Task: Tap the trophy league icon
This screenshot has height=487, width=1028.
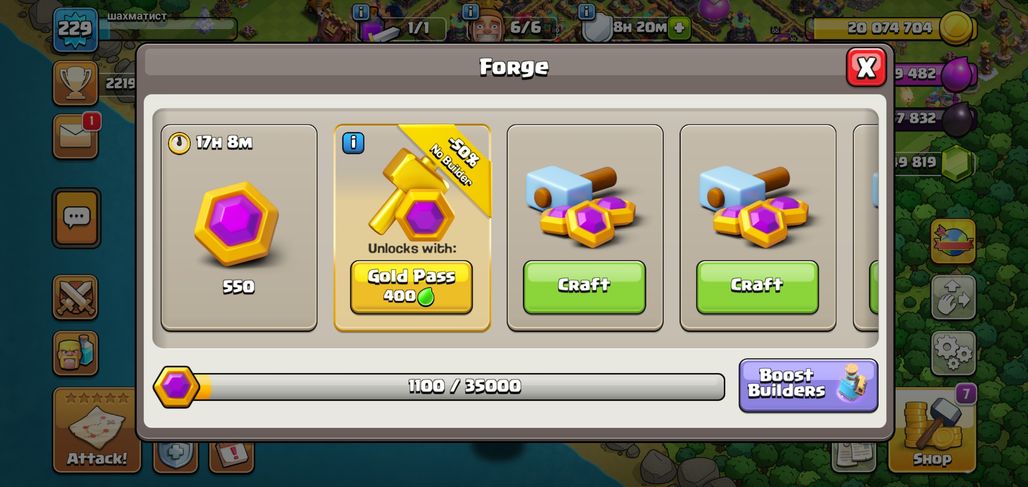Action: pyautogui.click(x=75, y=83)
